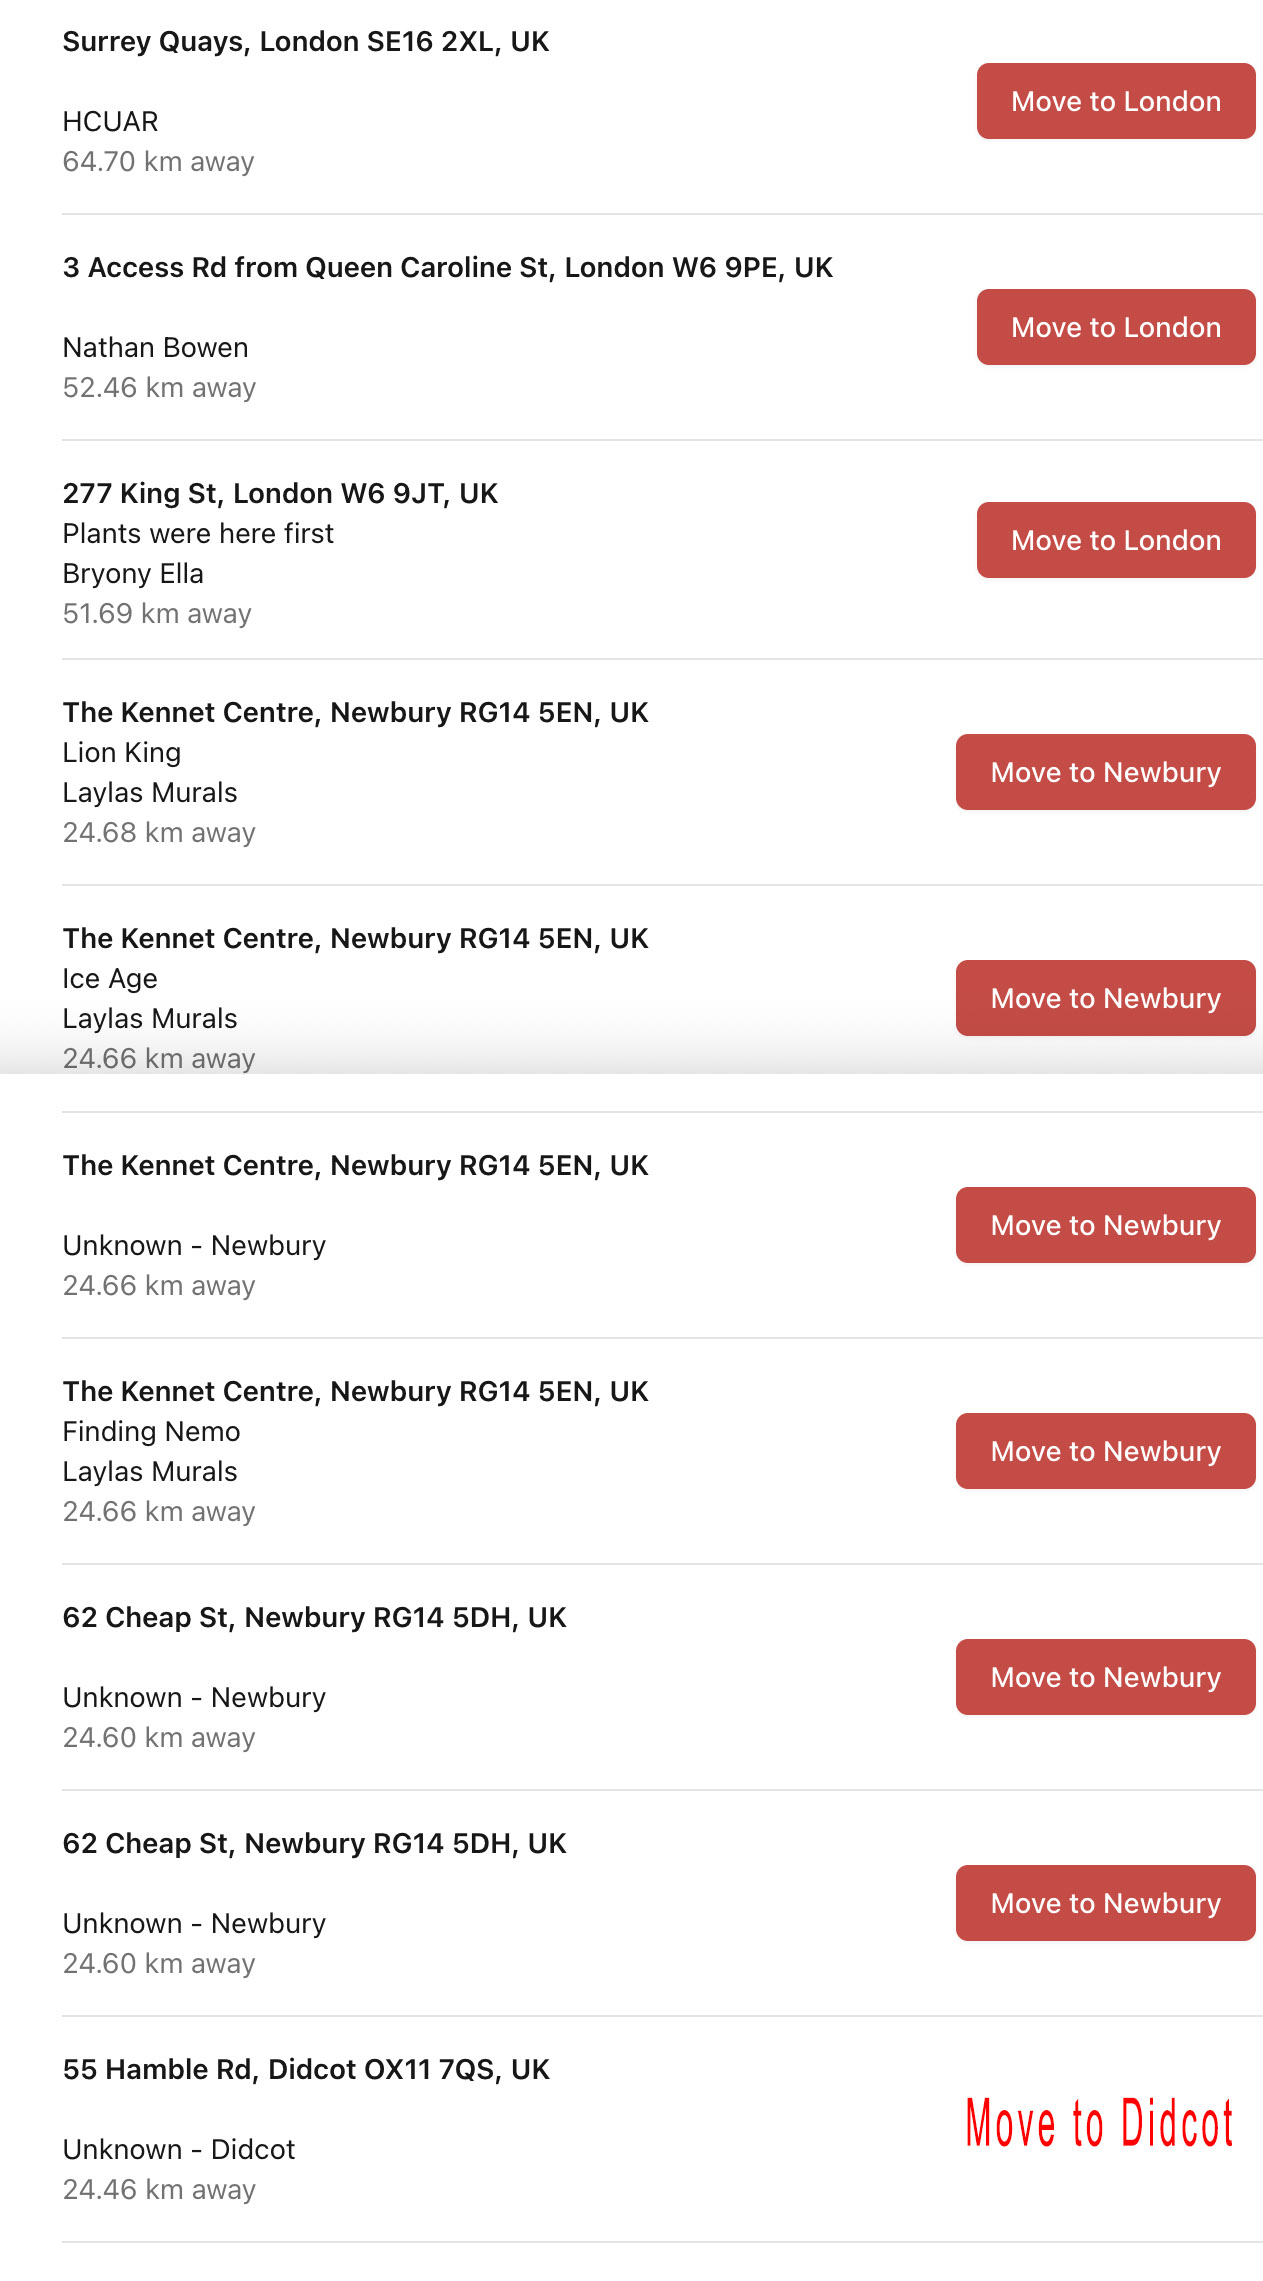1263x2281 pixels.
Task: Select the 3 Access Rd address heading
Action: (447, 268)
